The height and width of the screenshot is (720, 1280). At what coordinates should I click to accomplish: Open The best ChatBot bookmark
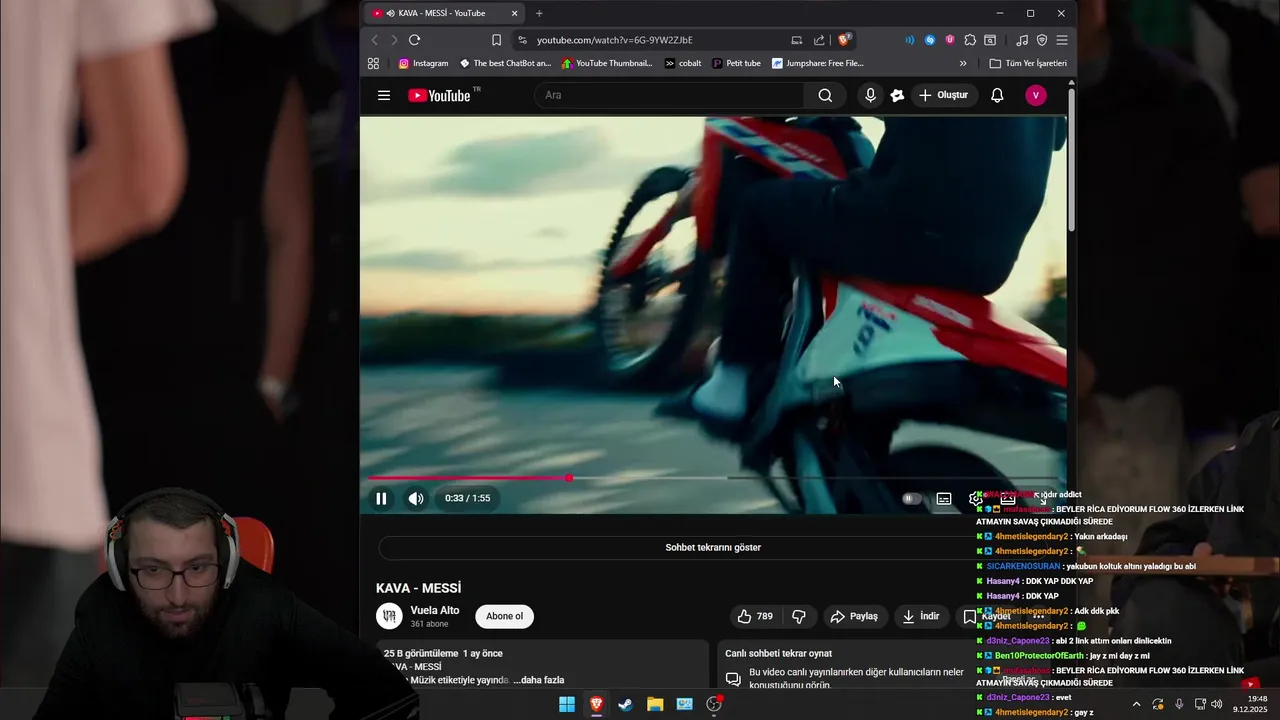point(505,63)
